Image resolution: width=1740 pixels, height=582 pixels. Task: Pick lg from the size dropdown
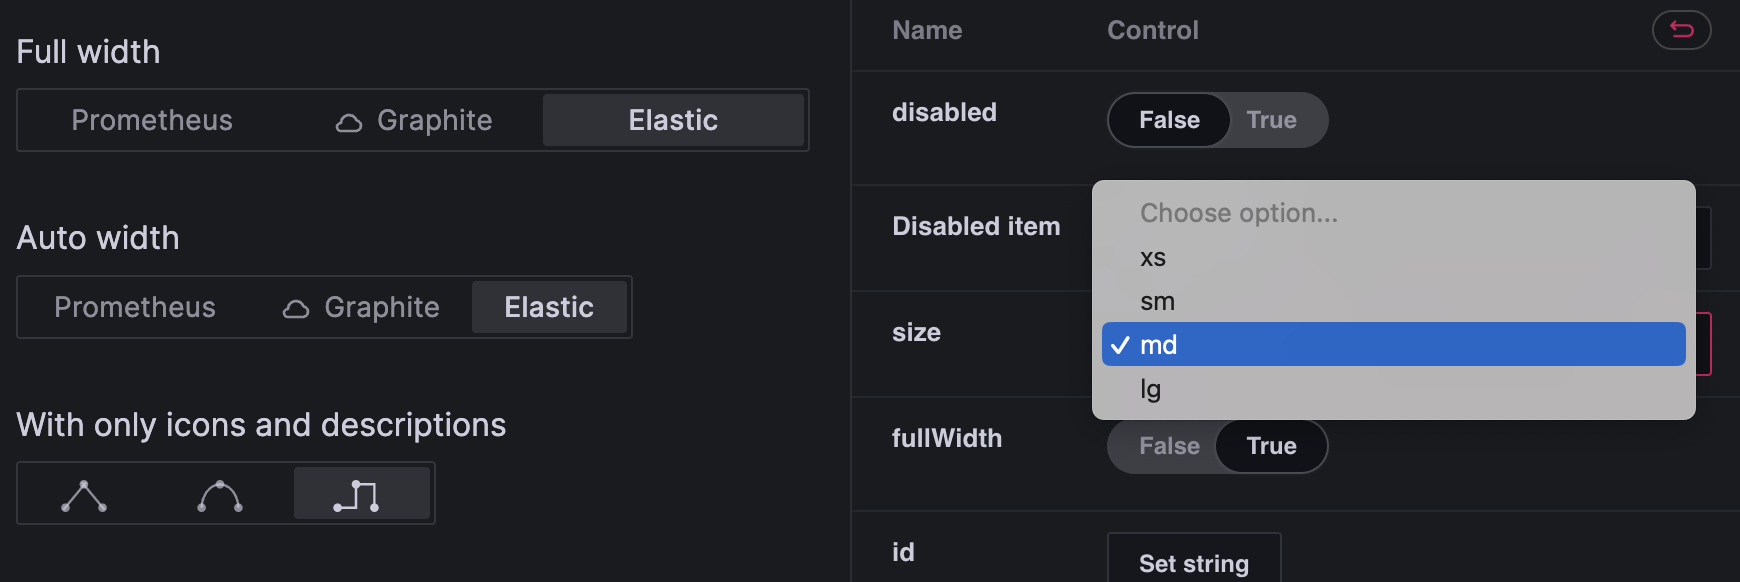click(1151, 389)
